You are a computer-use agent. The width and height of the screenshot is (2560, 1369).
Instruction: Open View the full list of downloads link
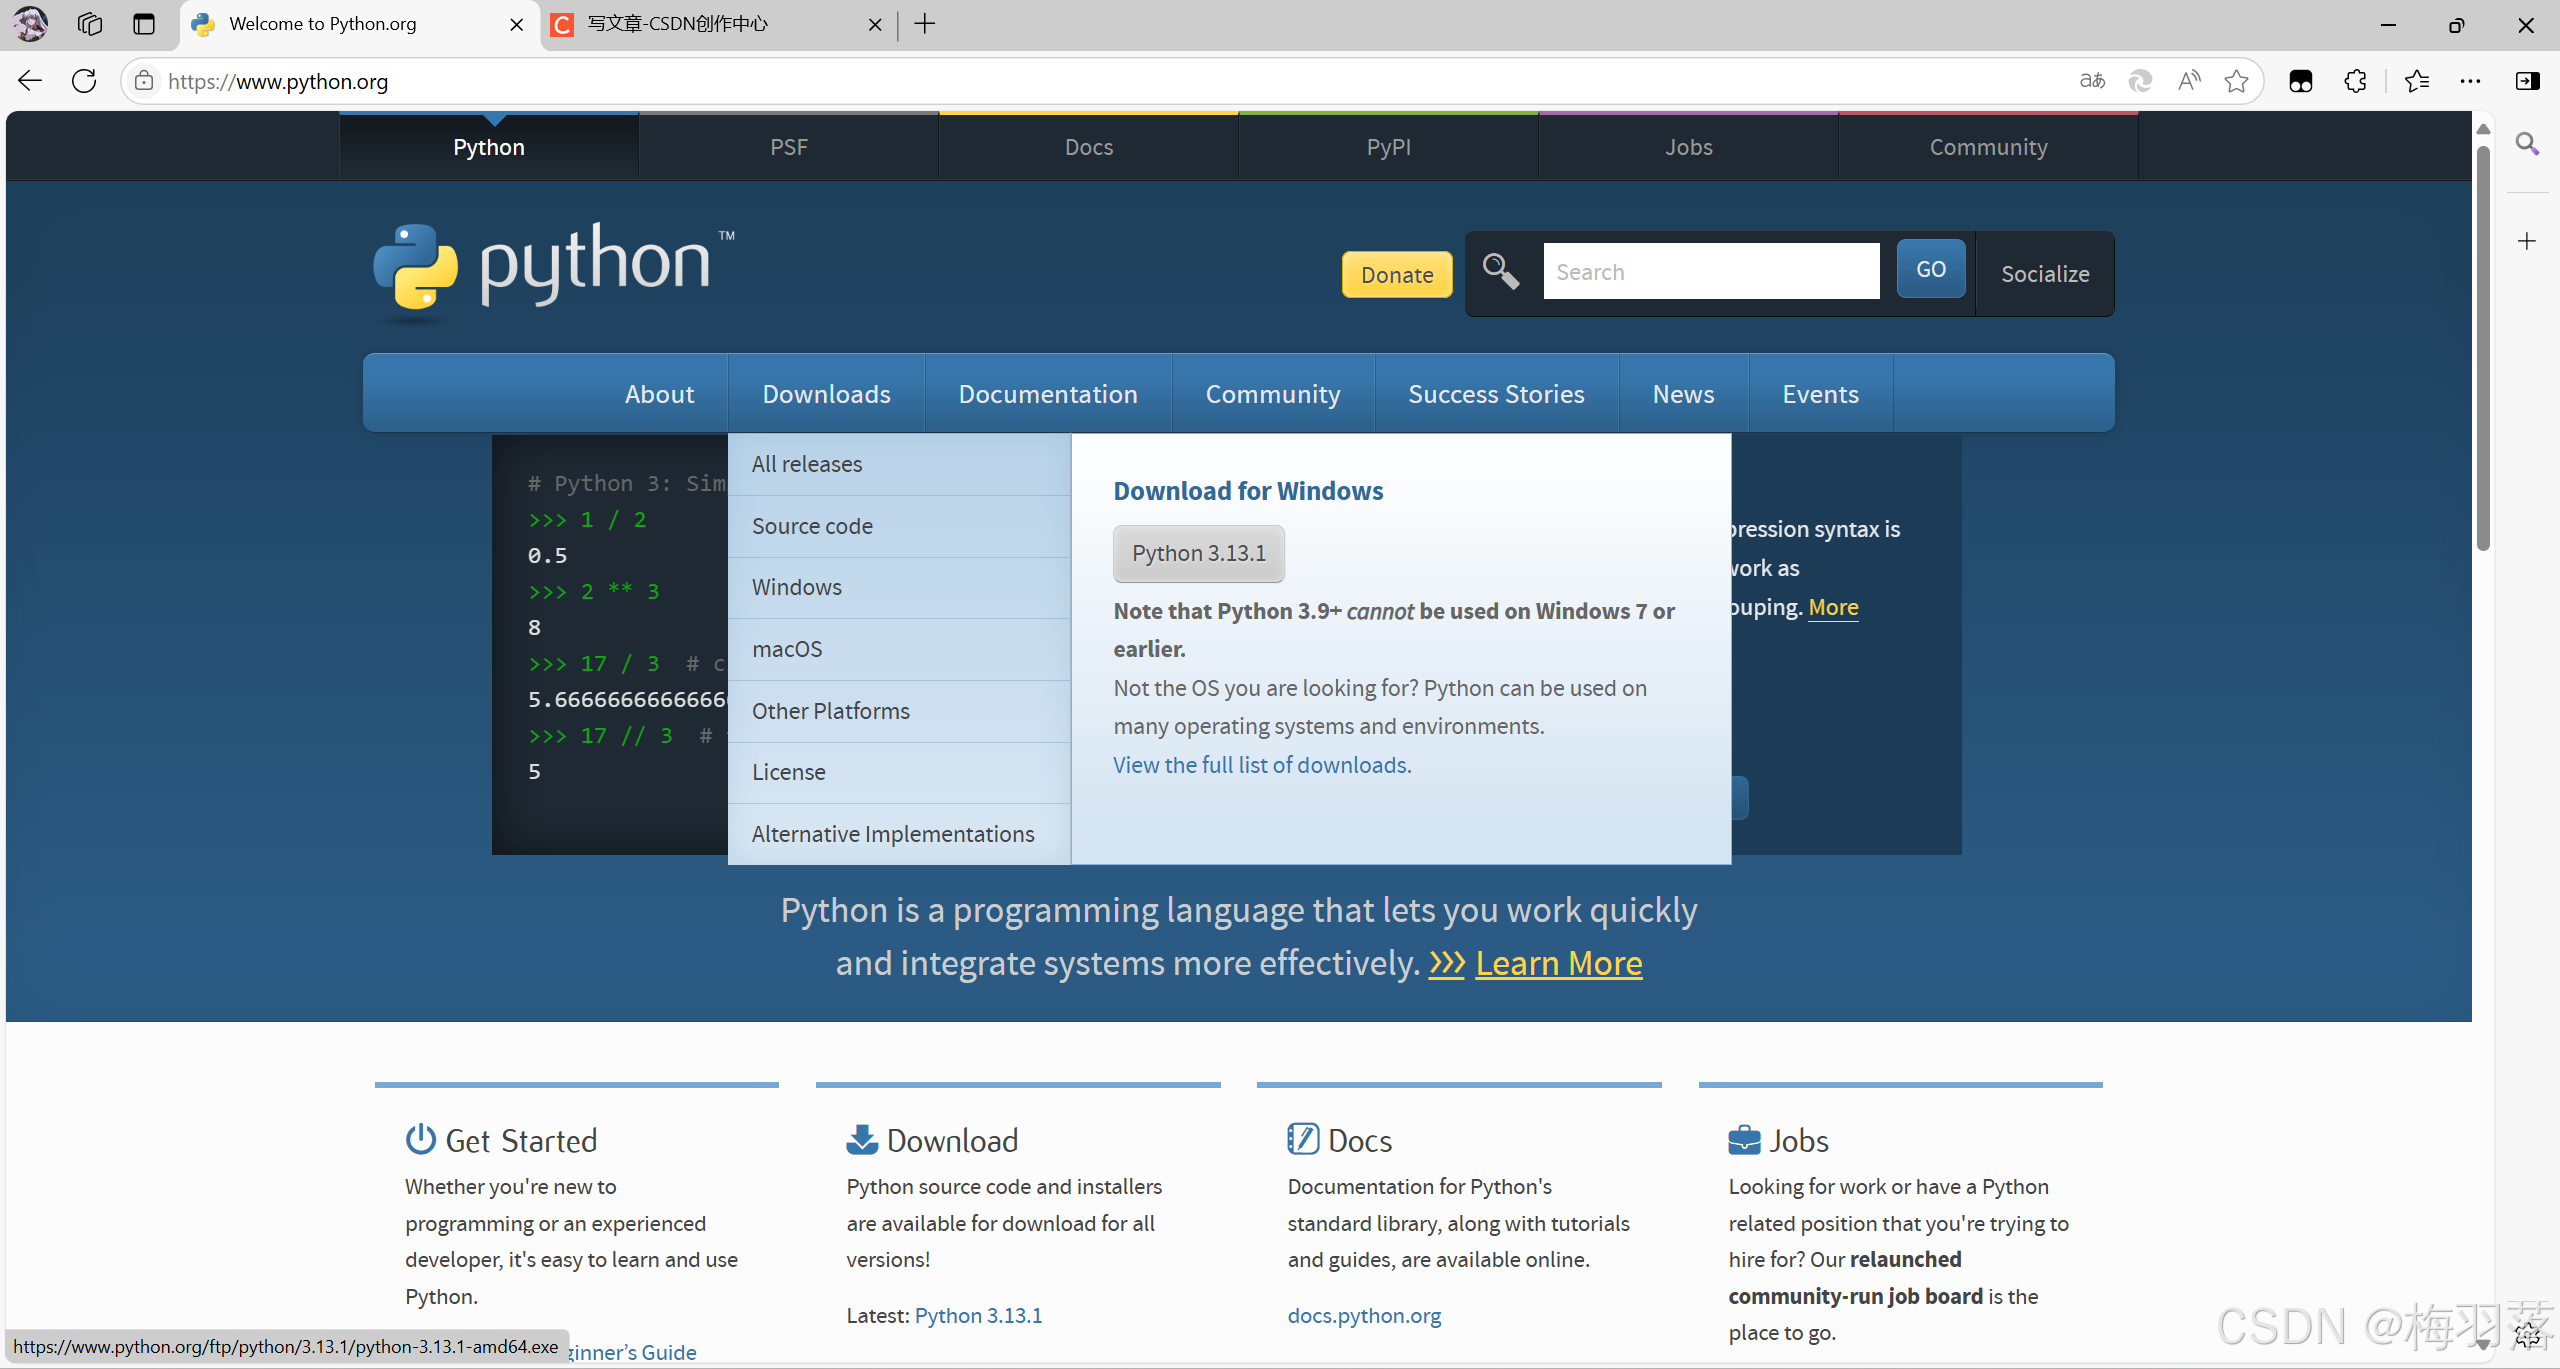point(1262,765)
